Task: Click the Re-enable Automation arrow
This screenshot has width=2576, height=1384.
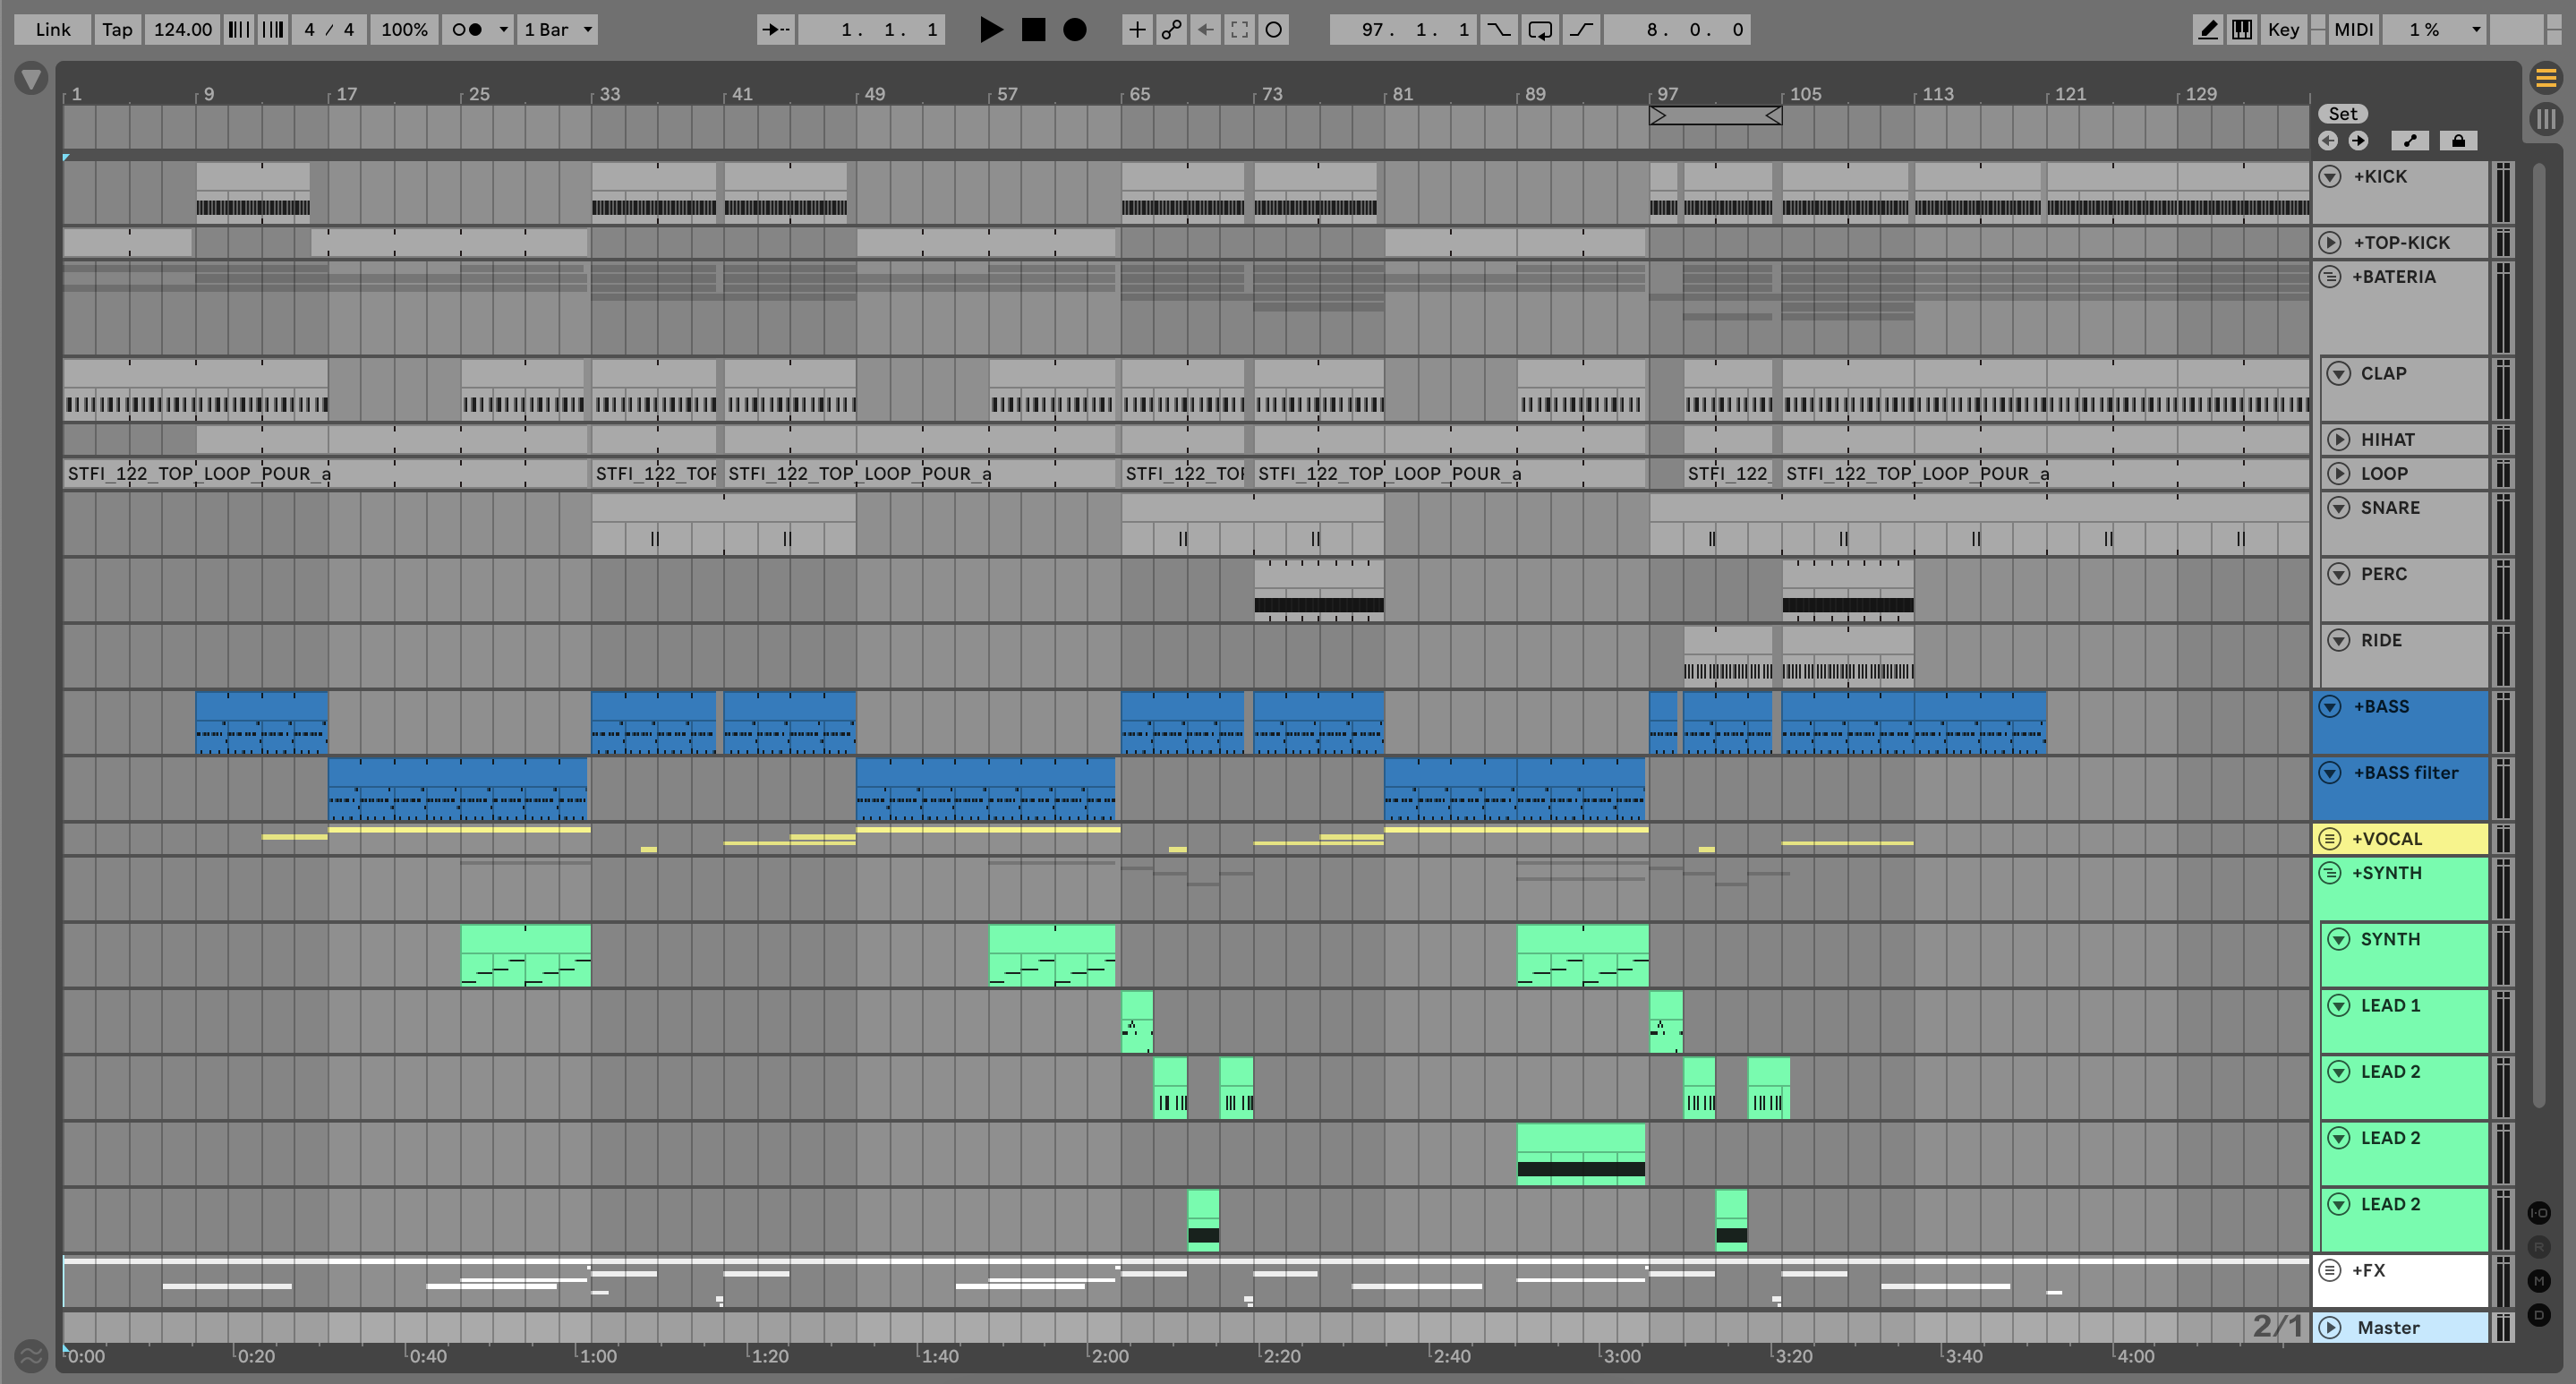Action: pyautogui.click(x=1205, y=29)
